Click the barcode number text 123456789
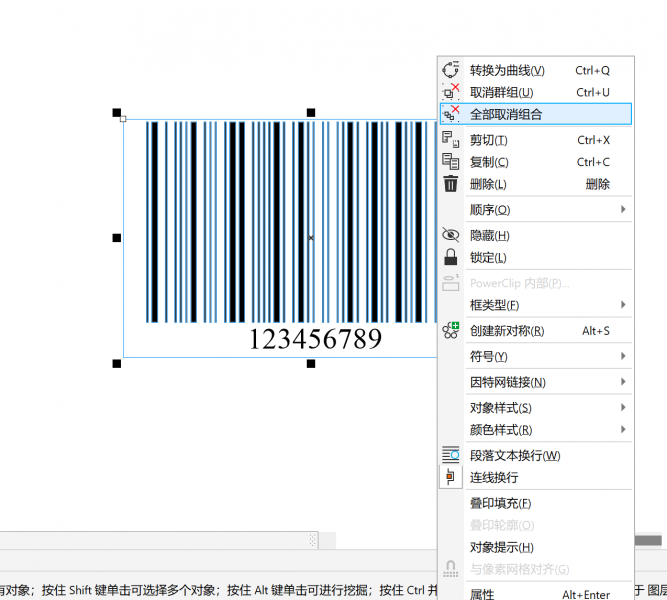This screenshot has height=600, width=667. (x=315, y=339)
